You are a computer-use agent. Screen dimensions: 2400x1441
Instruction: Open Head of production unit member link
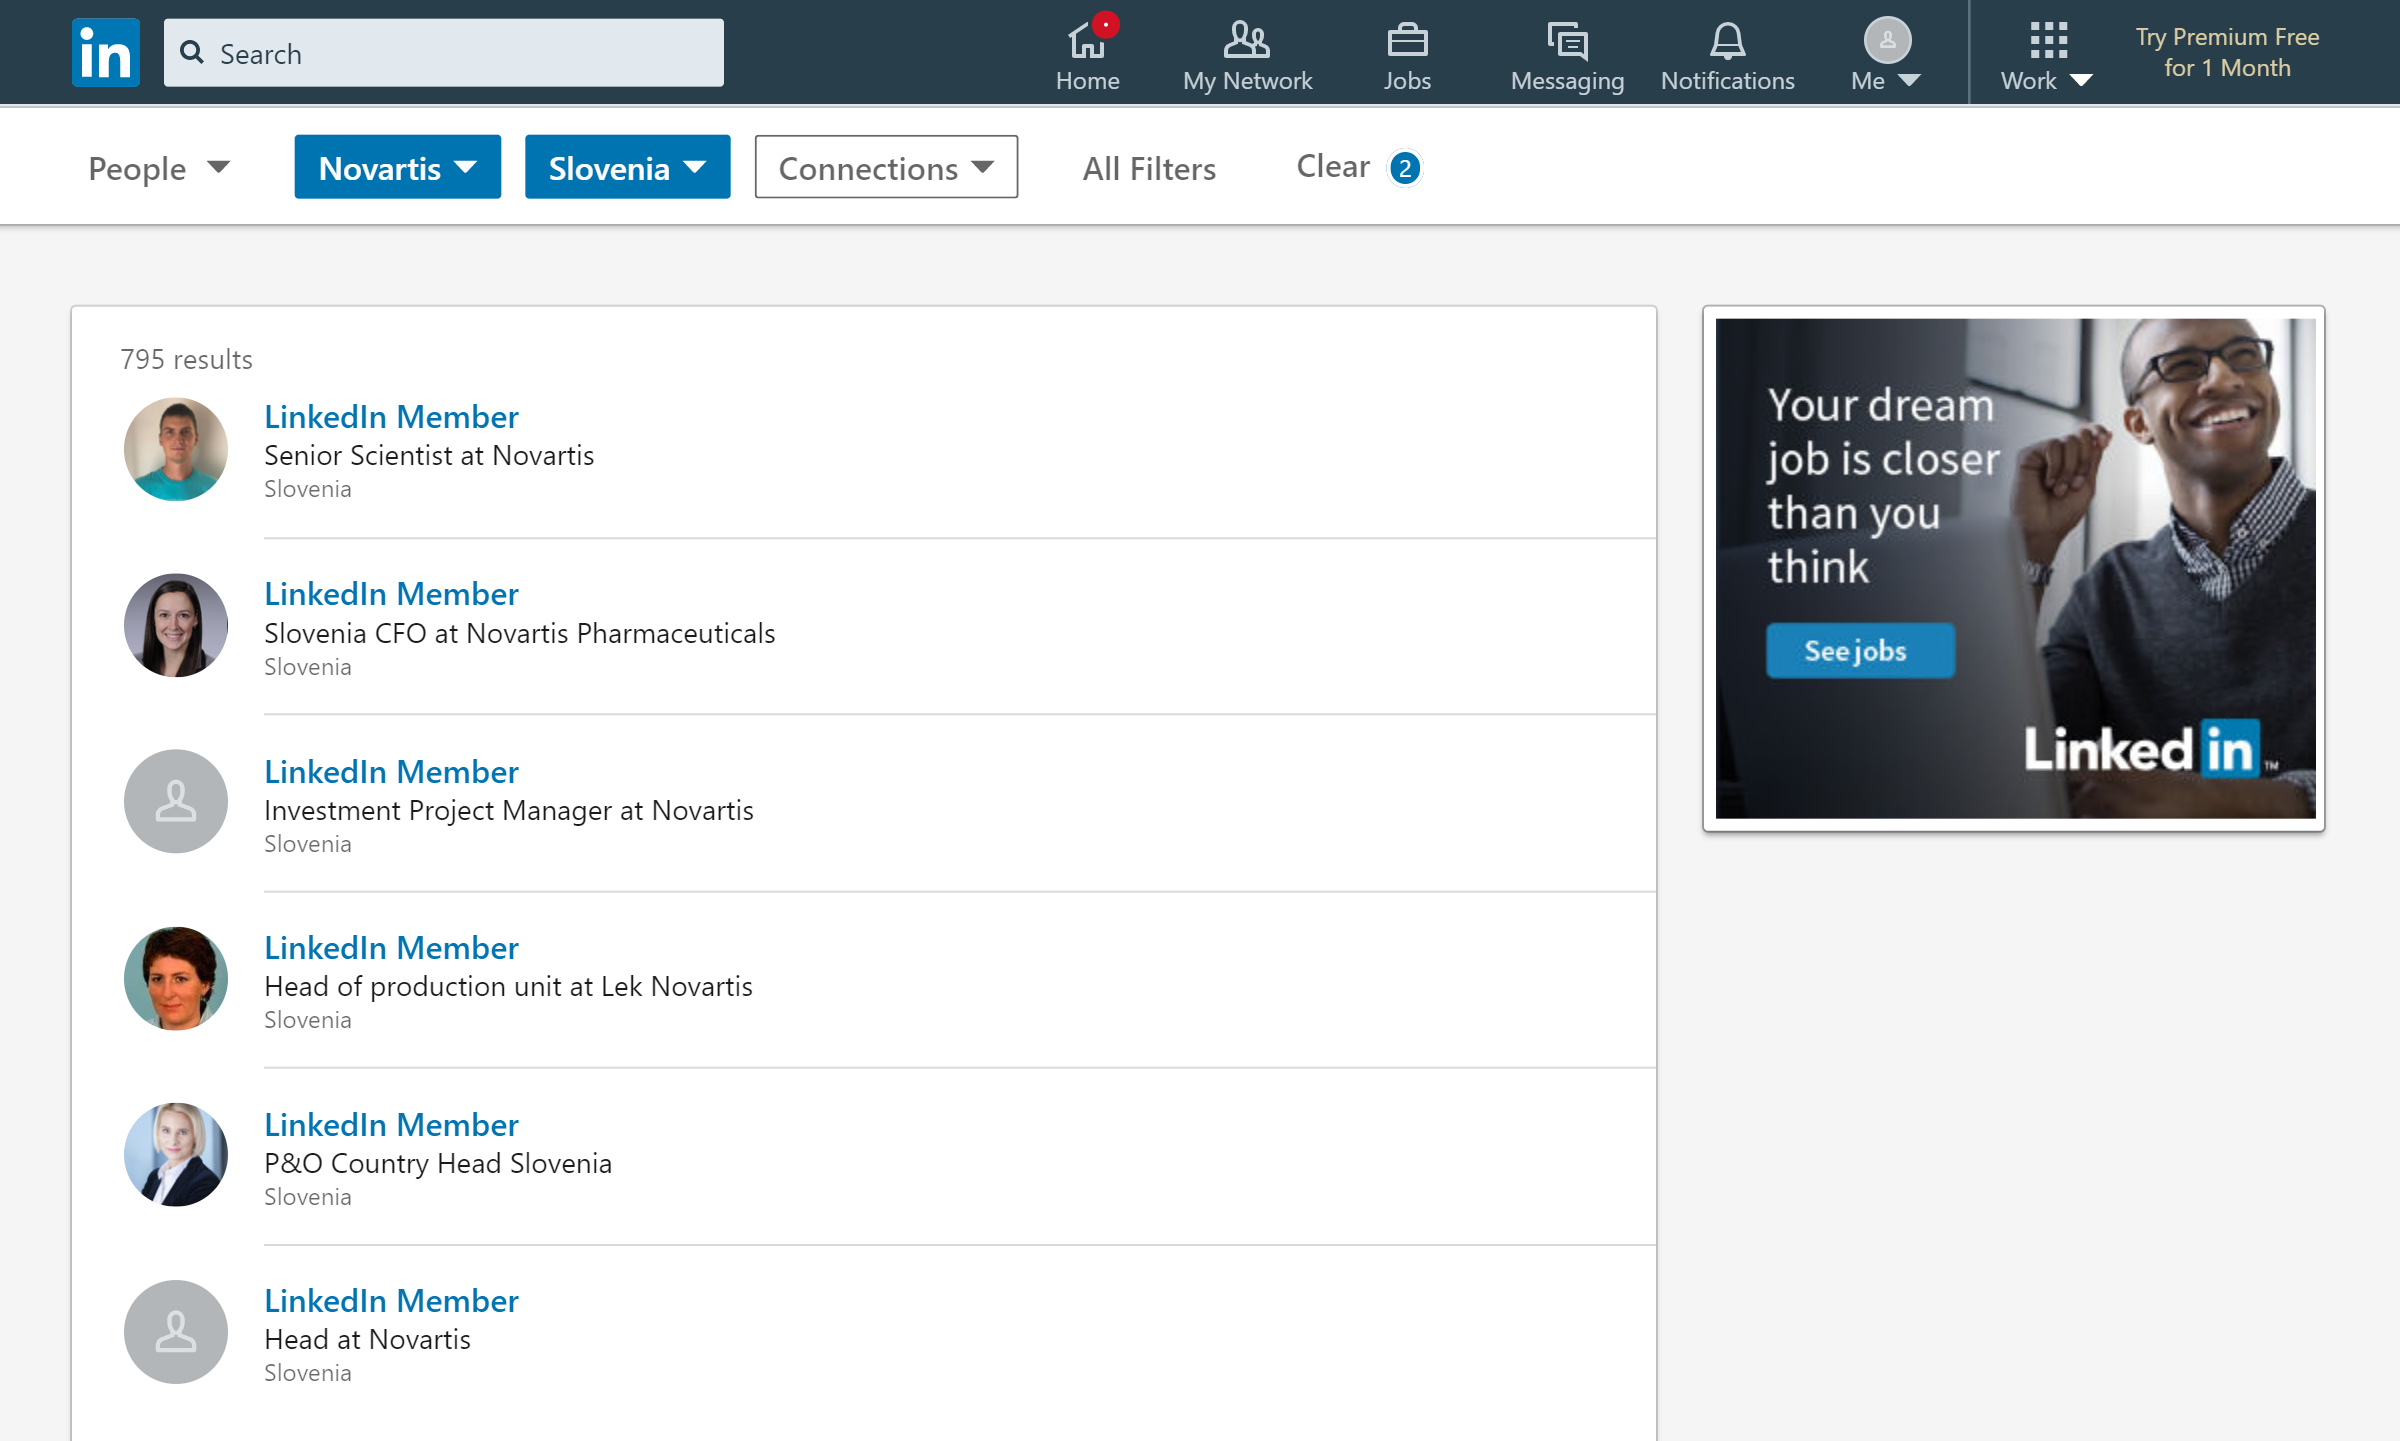click(391, 947)
